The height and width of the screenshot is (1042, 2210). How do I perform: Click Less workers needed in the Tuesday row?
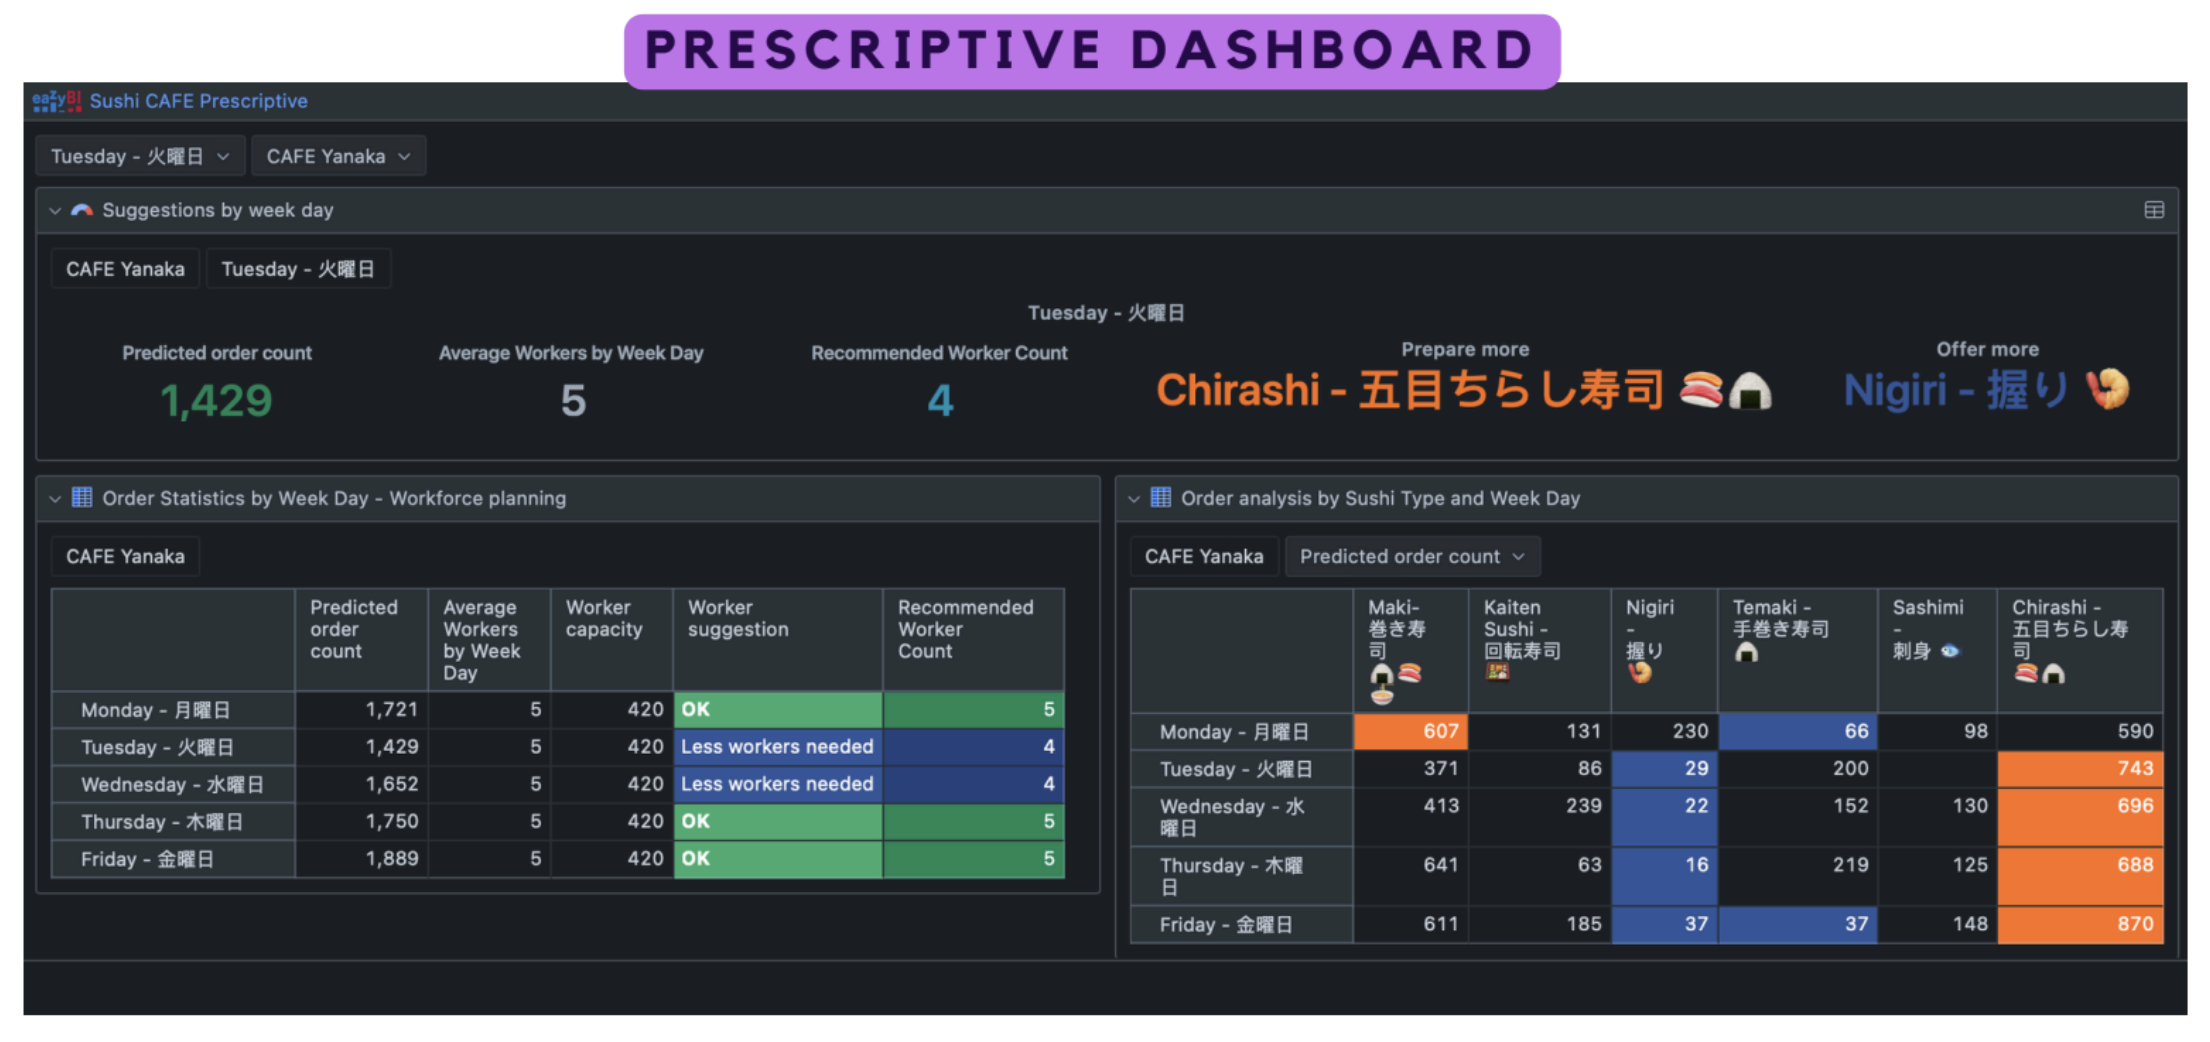point(778,747)
